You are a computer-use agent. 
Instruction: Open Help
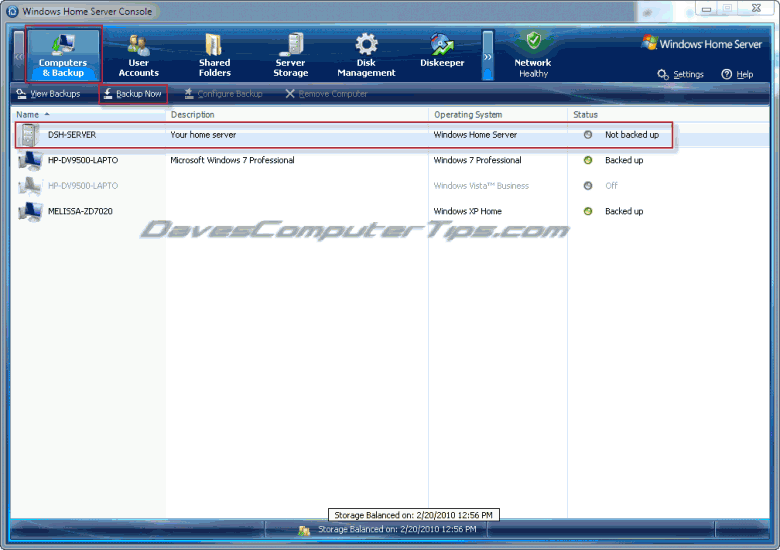pos(737,75)
